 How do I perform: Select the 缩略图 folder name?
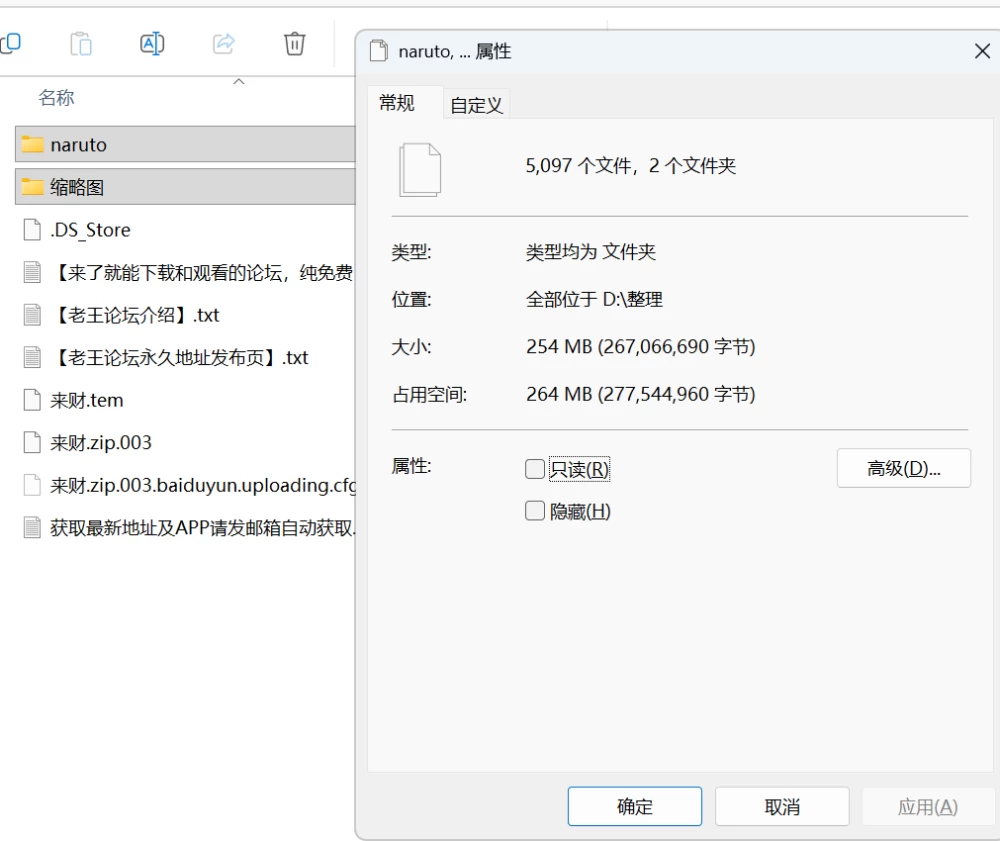(x=77, y=187)
